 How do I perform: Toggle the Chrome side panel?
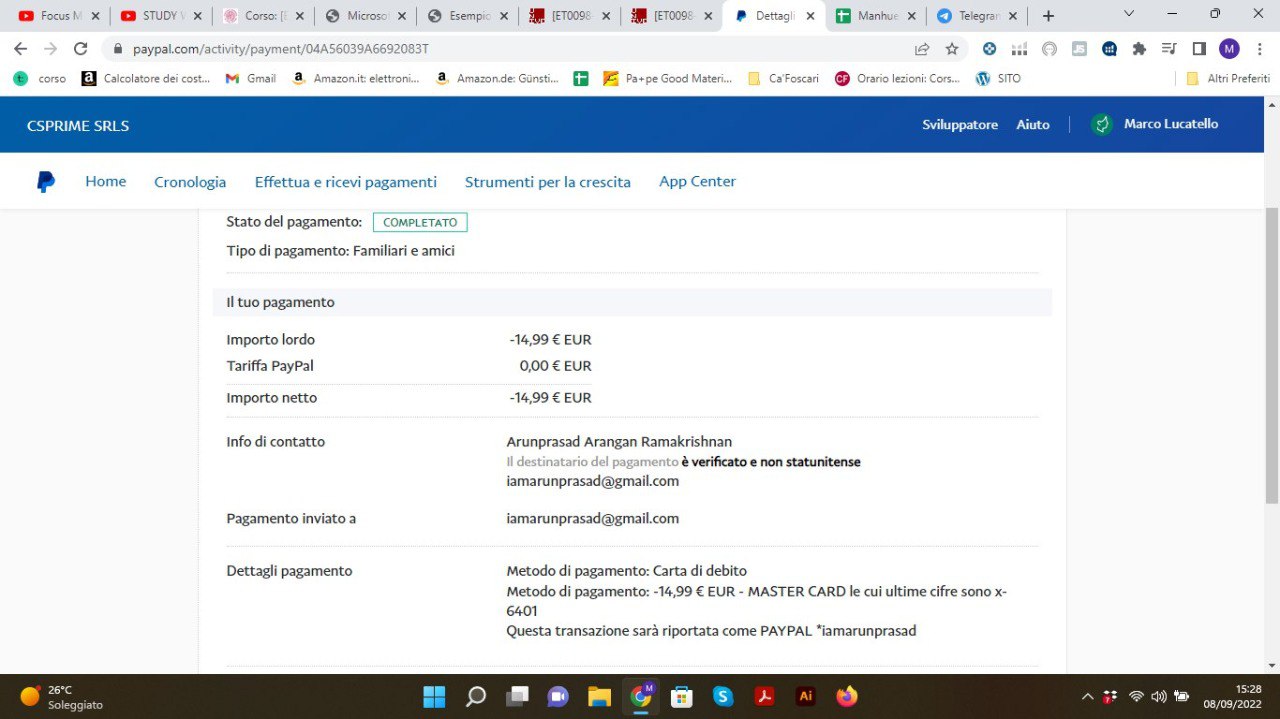pyautogui.click(x=1199, y=49)
